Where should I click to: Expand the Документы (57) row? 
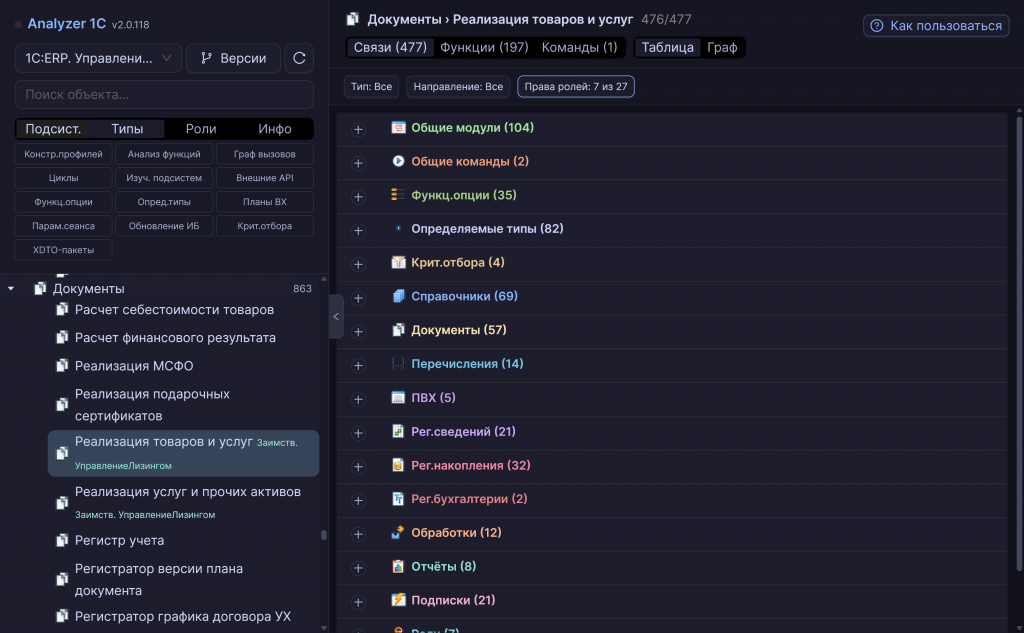tap(358, 332)
